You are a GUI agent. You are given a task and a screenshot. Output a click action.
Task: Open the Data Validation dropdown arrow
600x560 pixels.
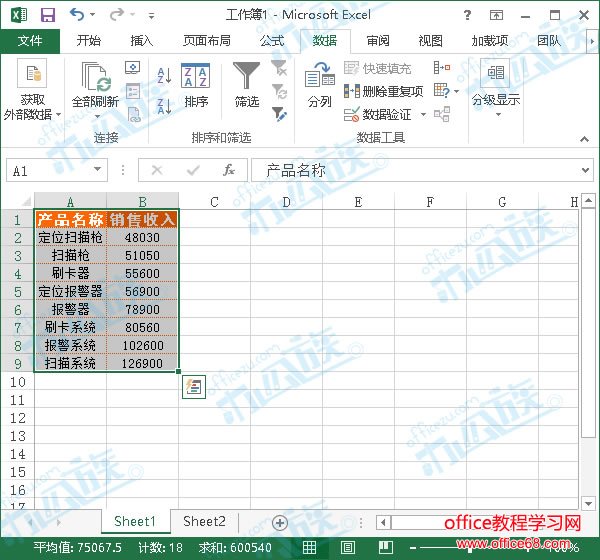[x=423, y=114]
